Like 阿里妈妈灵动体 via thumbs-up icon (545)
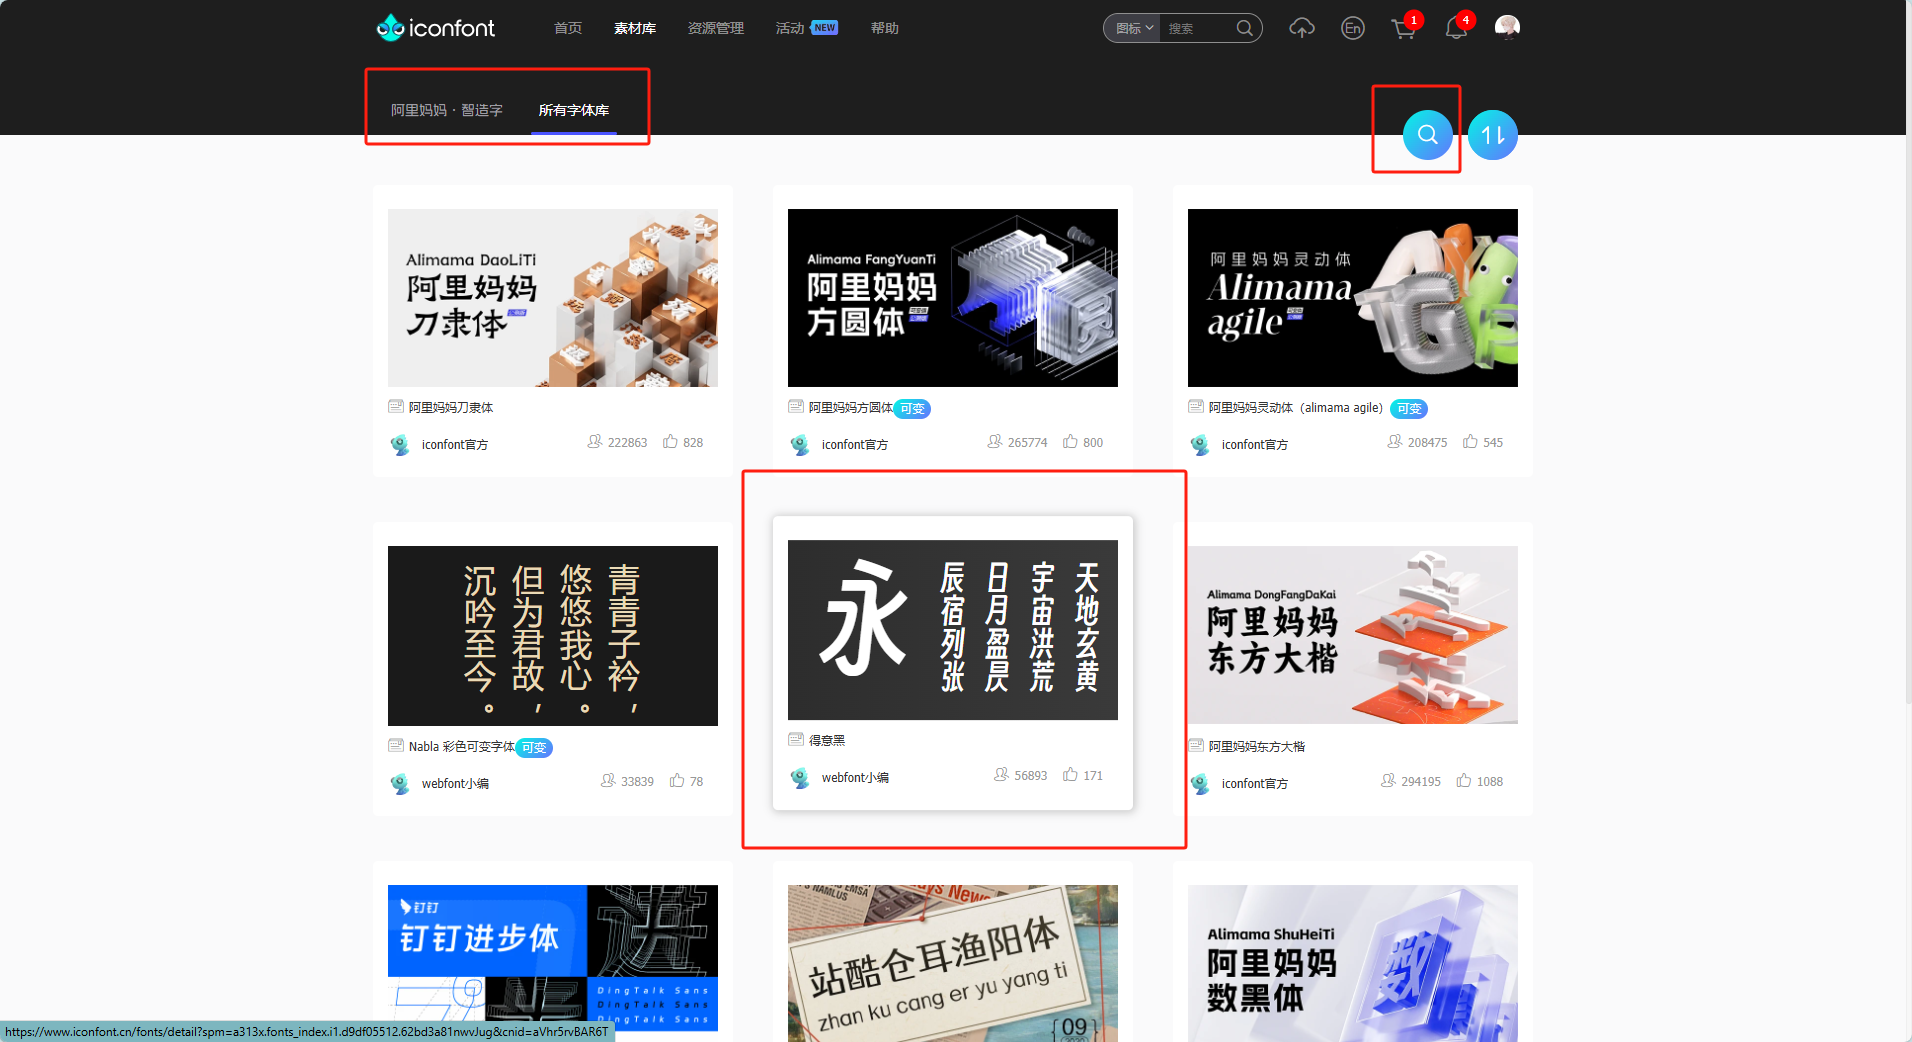The width and height of the screenshot is (1912, 1042). [1470, 442]
